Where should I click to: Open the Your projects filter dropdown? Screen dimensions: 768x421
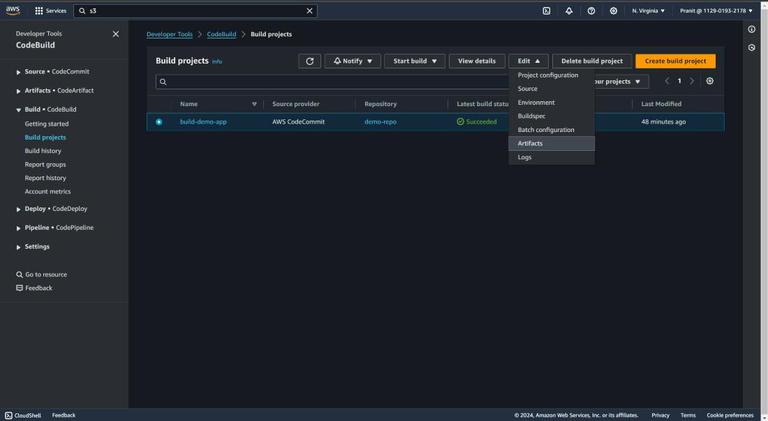(618, 82)
